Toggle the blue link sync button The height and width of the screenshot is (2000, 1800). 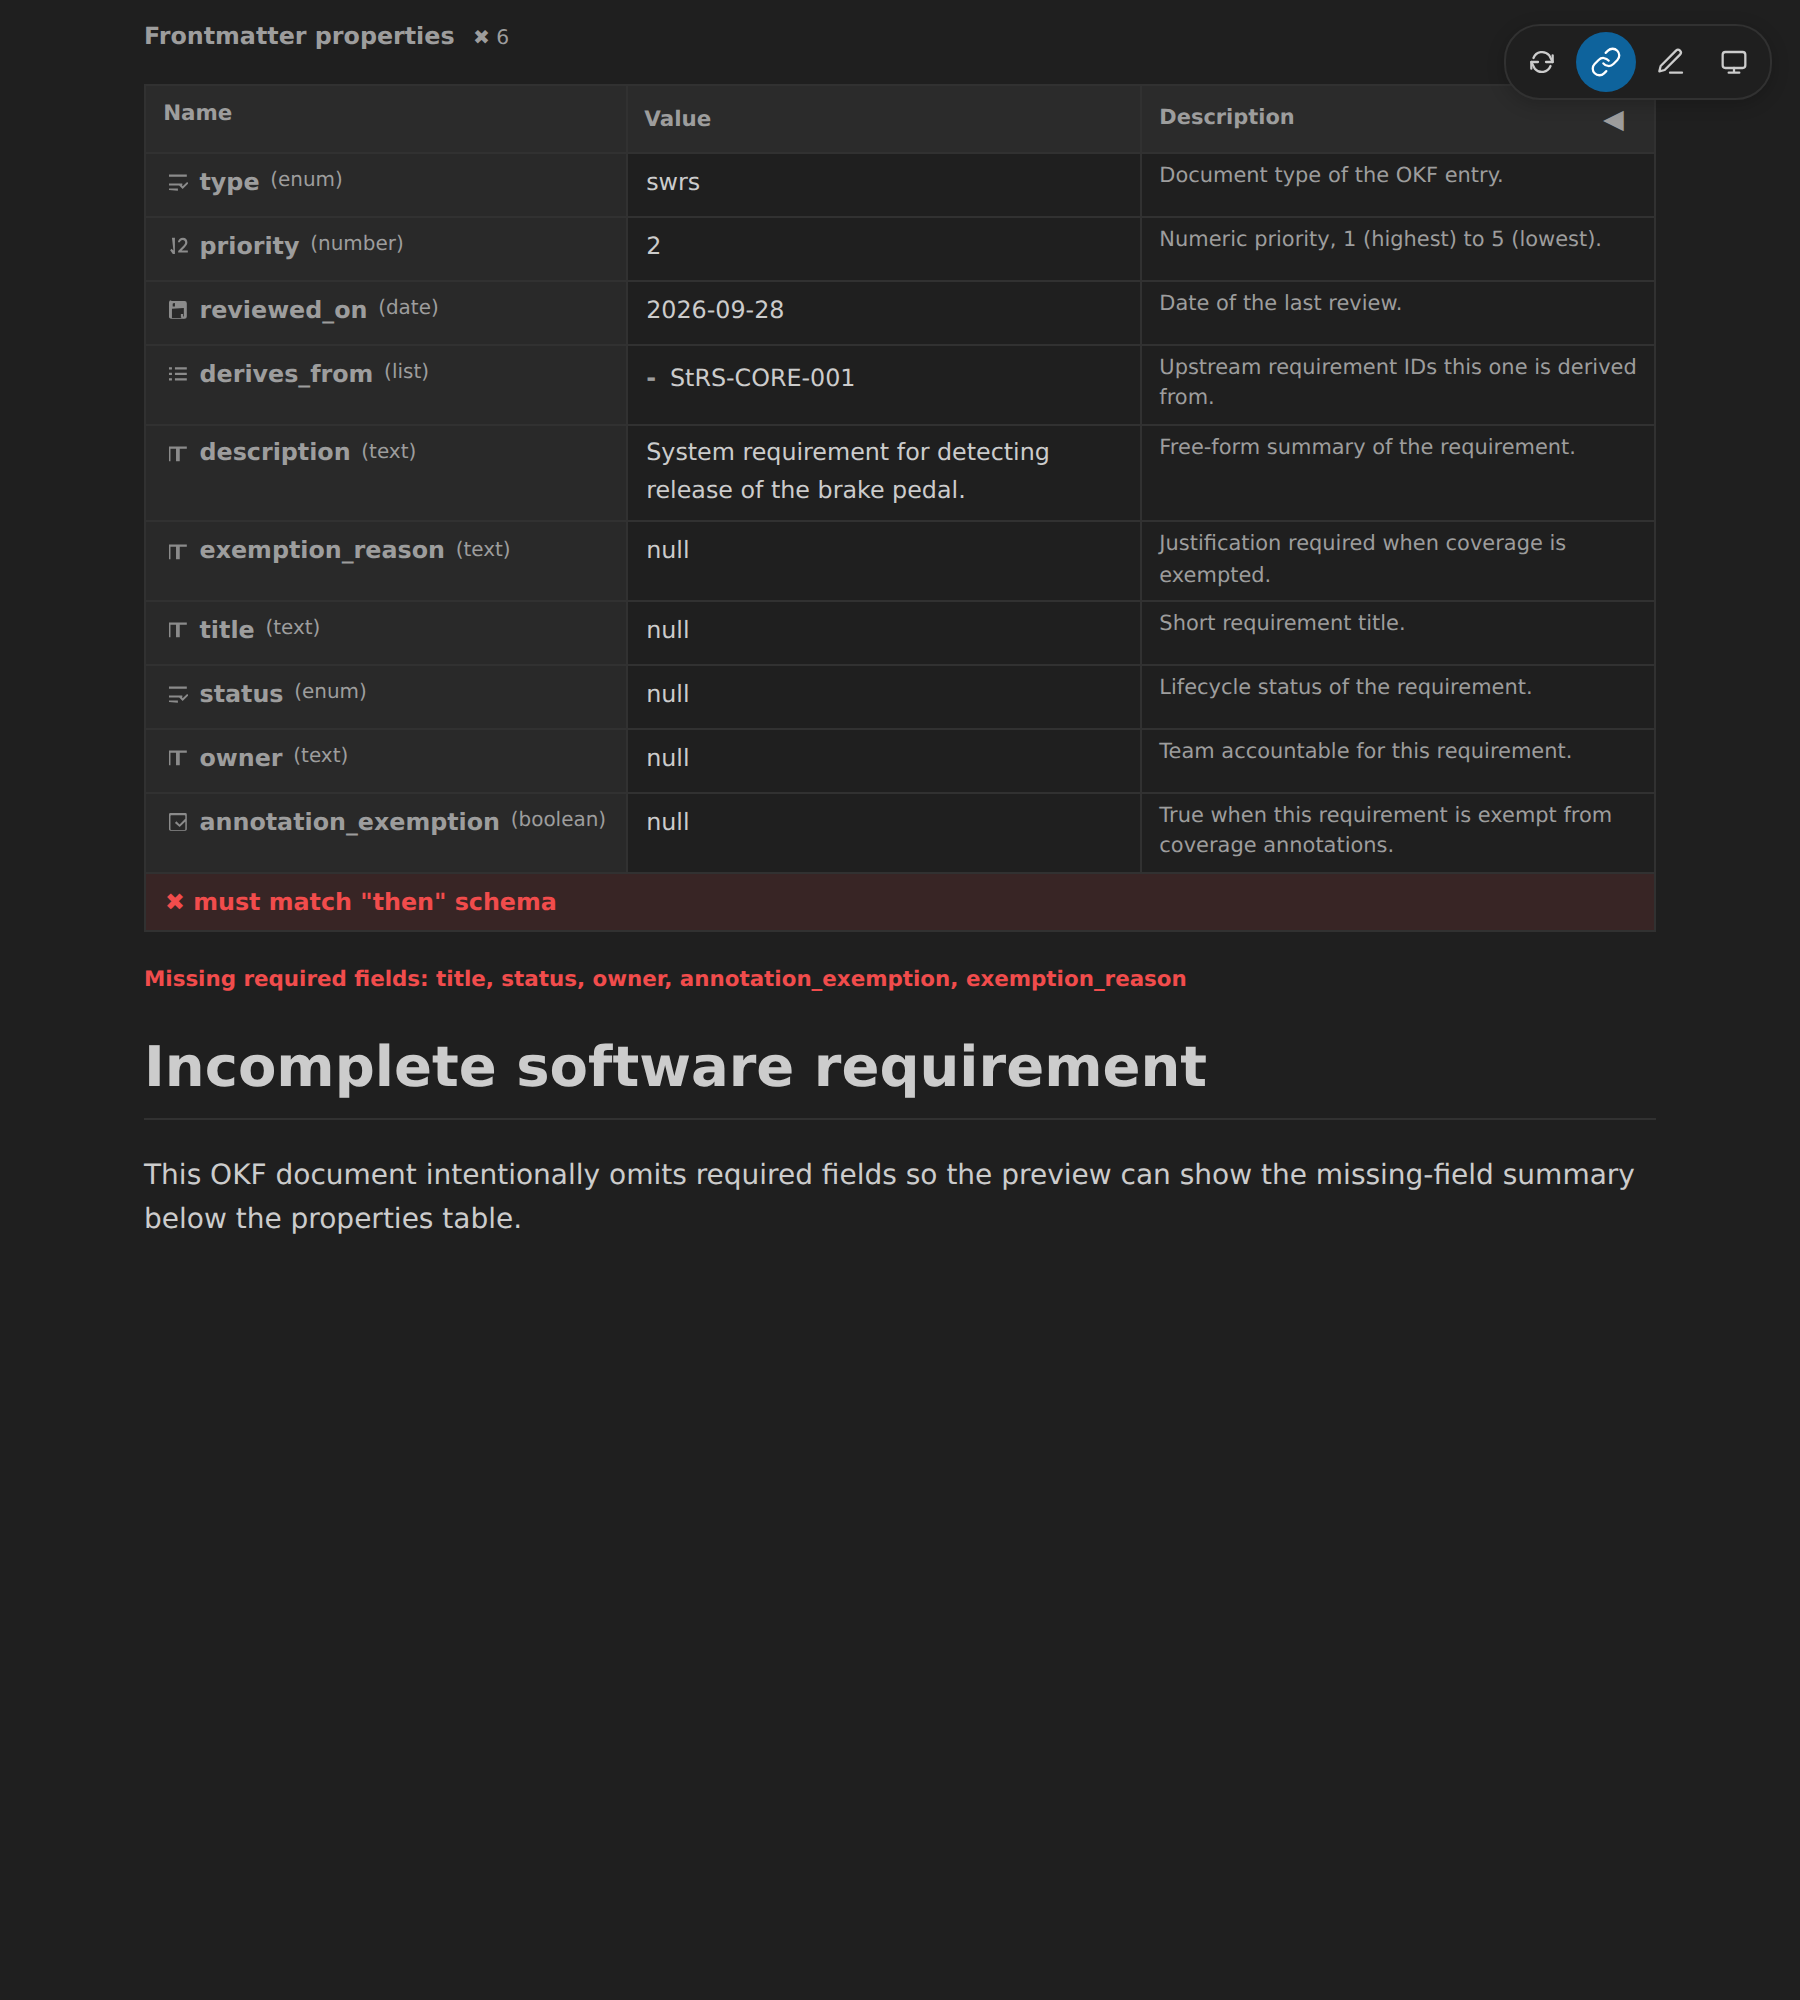1606,62
